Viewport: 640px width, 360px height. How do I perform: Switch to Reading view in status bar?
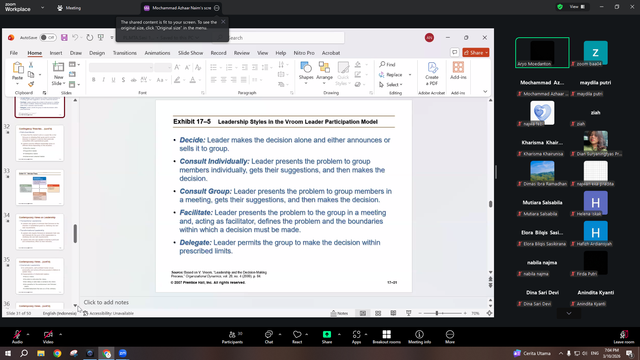pyautogui.click(x=393, y=313)
